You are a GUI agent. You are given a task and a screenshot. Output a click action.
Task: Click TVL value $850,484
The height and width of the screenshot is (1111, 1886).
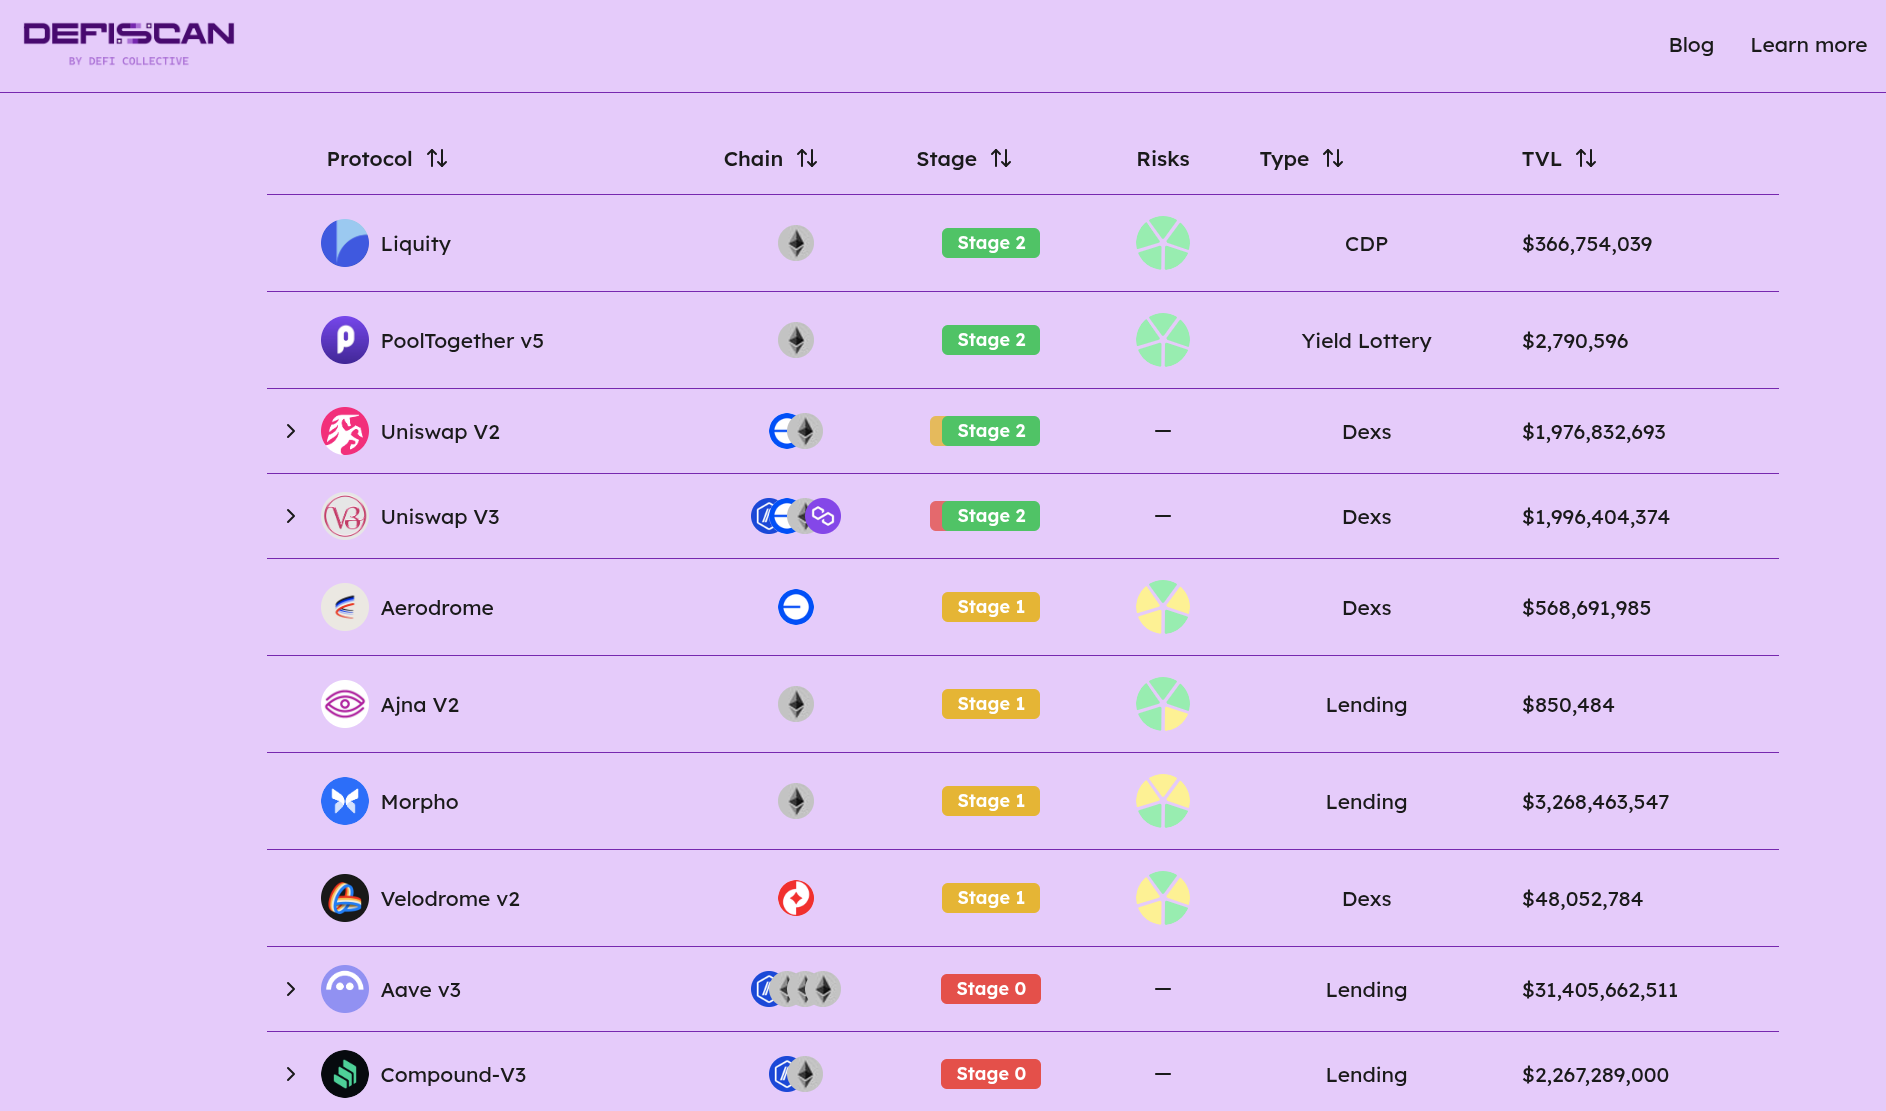coord(1568,705)
